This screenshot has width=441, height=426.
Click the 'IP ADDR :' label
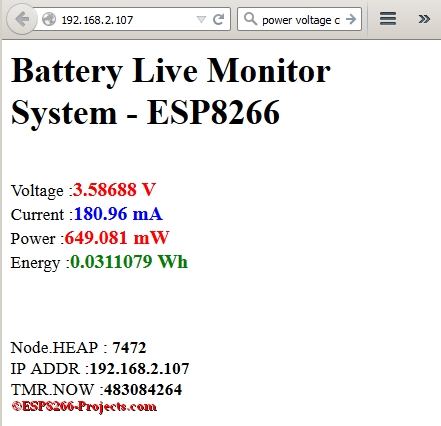point(50,369)
